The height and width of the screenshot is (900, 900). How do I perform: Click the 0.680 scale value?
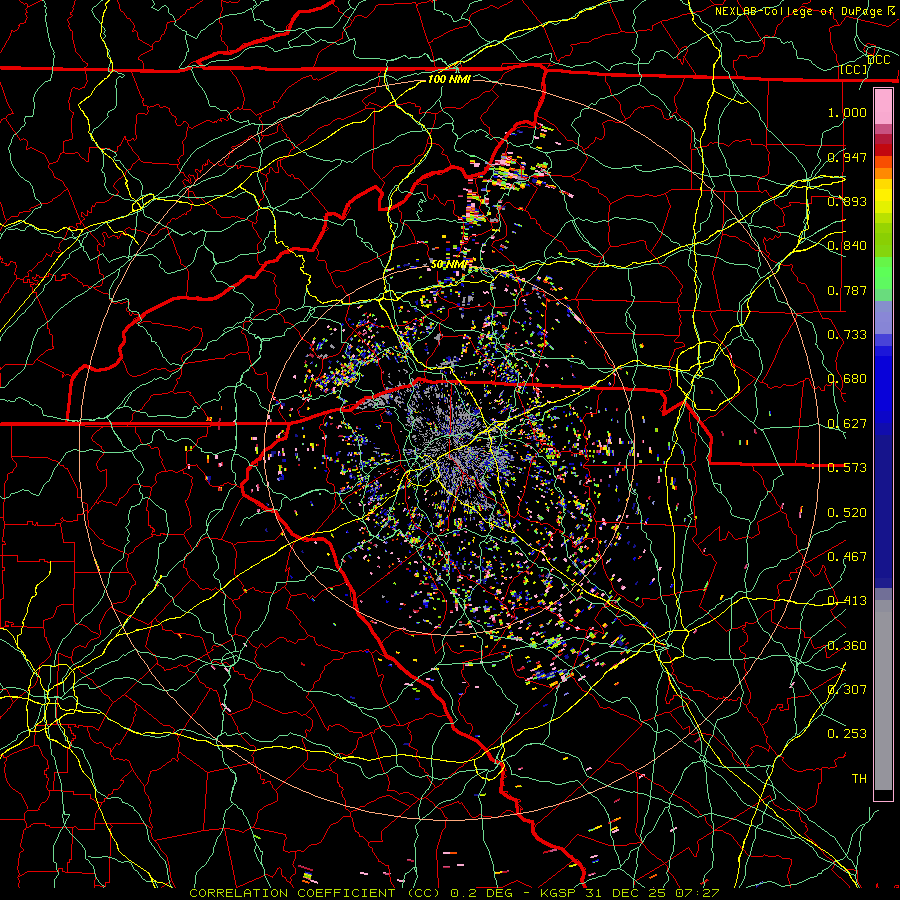click(x=847, y=379)
